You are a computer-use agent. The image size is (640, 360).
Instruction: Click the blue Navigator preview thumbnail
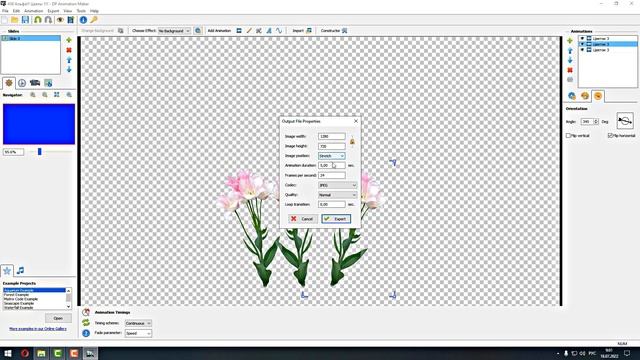pos(39,124)
